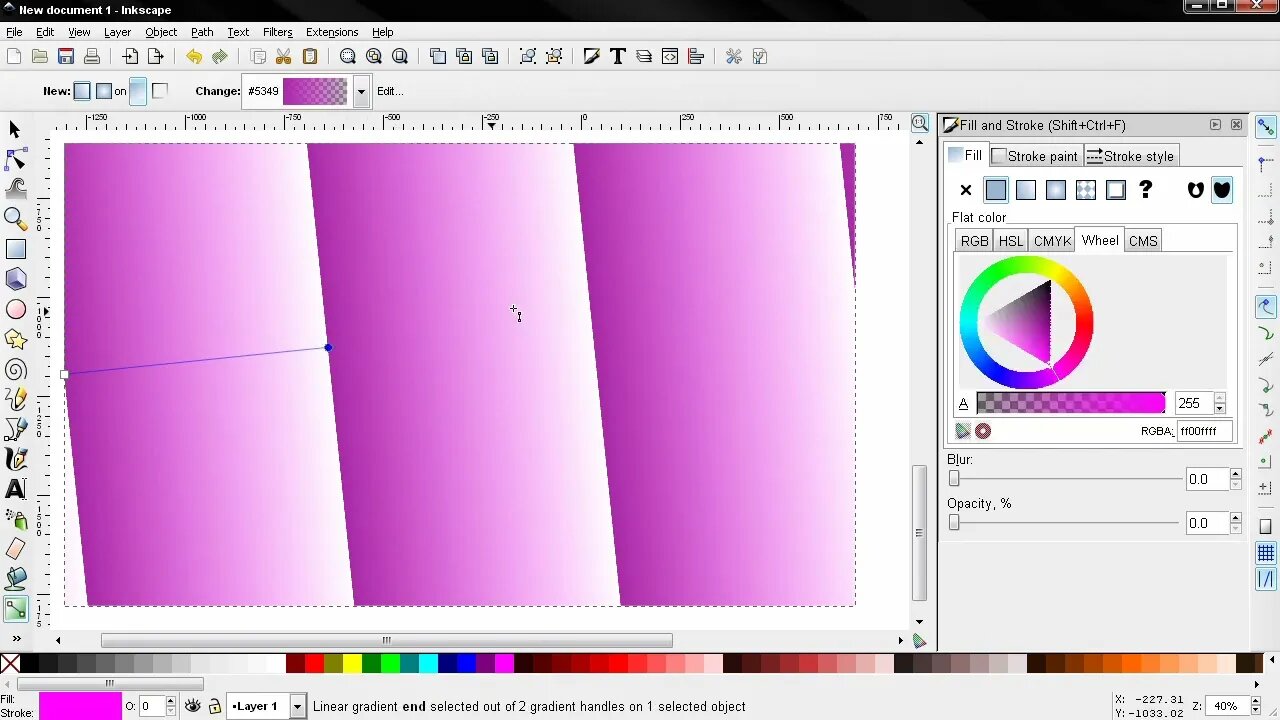
Task: Adjust the status bar O: opacity spinner
Action: (170, 706)
